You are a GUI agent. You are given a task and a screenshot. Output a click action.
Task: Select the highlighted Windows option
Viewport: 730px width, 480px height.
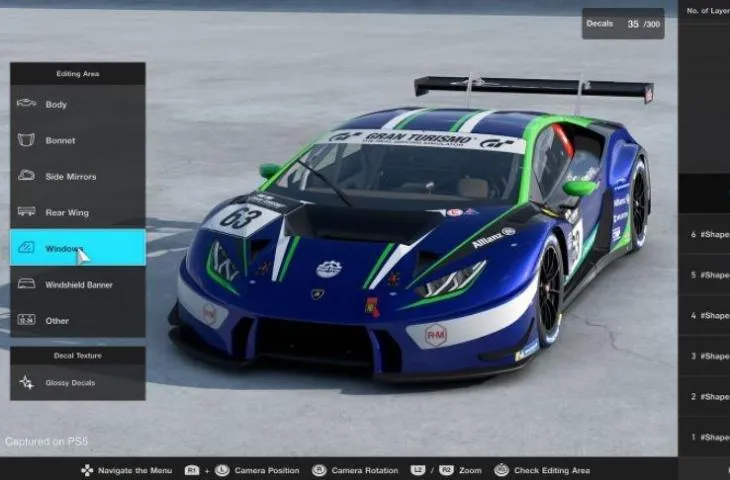(x=78, y=247)
